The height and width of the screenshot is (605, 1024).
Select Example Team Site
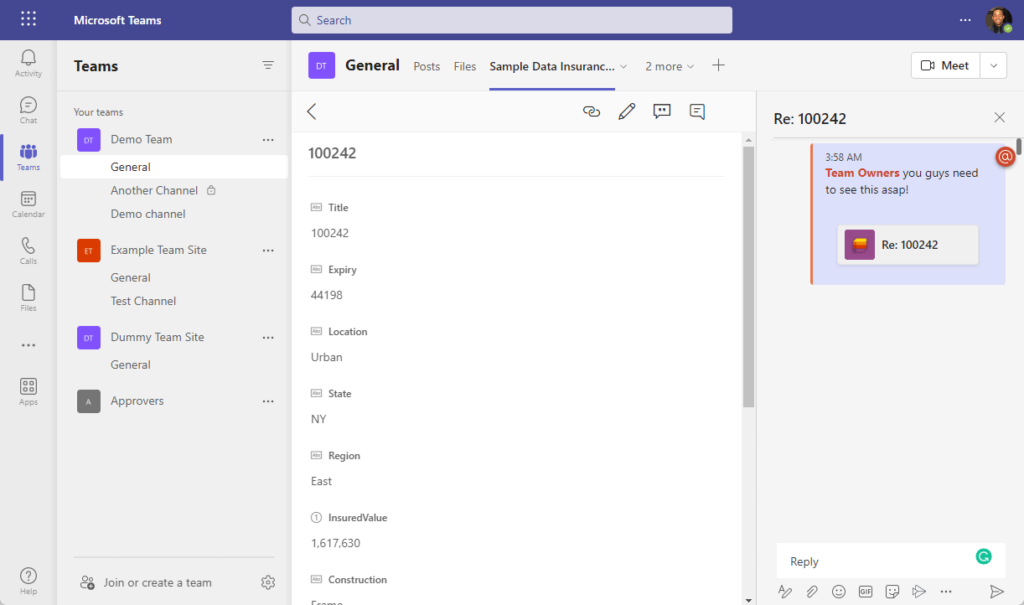[158, 250]
